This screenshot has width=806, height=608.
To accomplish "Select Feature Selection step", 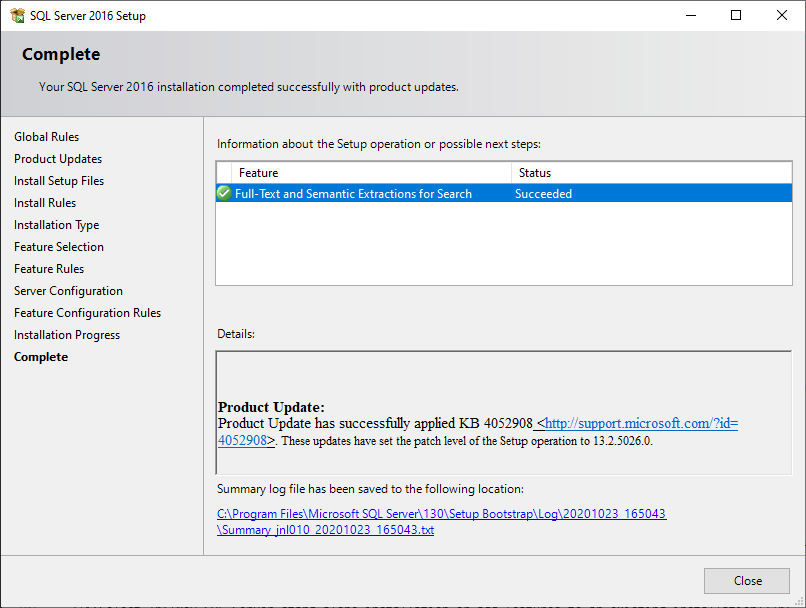I will click(59, 247).
